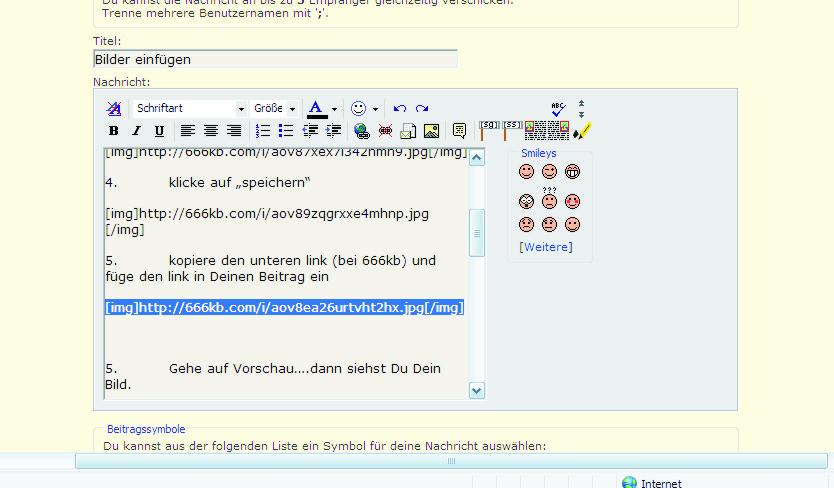Viewport: 834px width, 488px height.
Task: Align text left
Action: tap(187, 131)
